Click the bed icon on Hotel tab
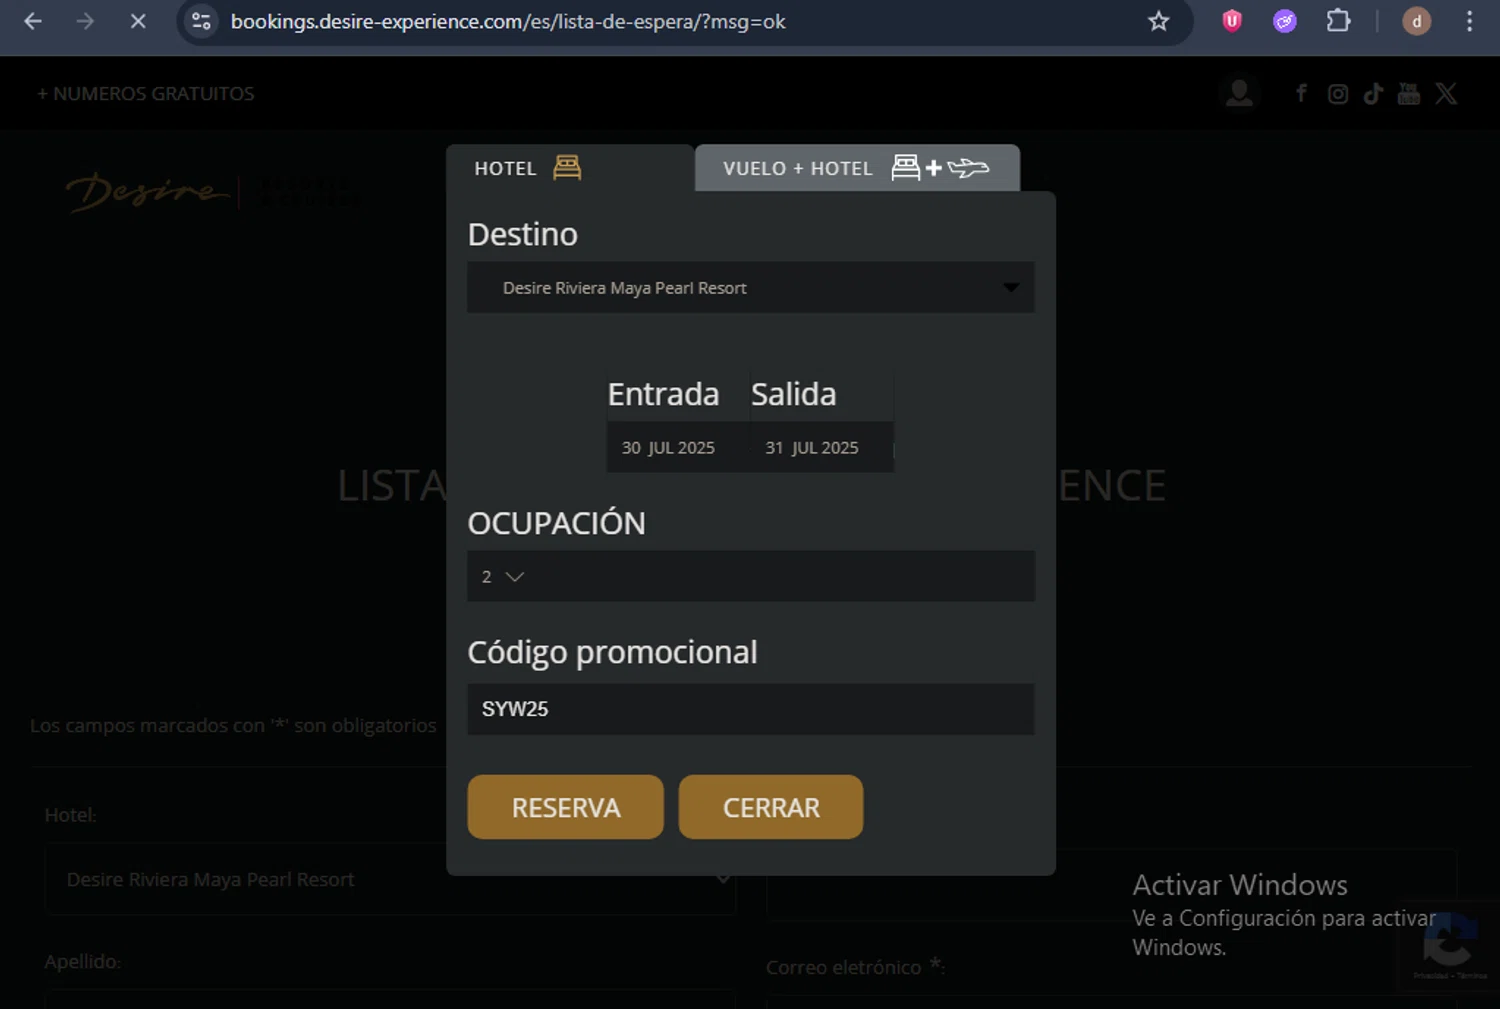Image resolution: width=1500 pixels, height=1009 pixels. pyautogui.click(x=567, y=167)
